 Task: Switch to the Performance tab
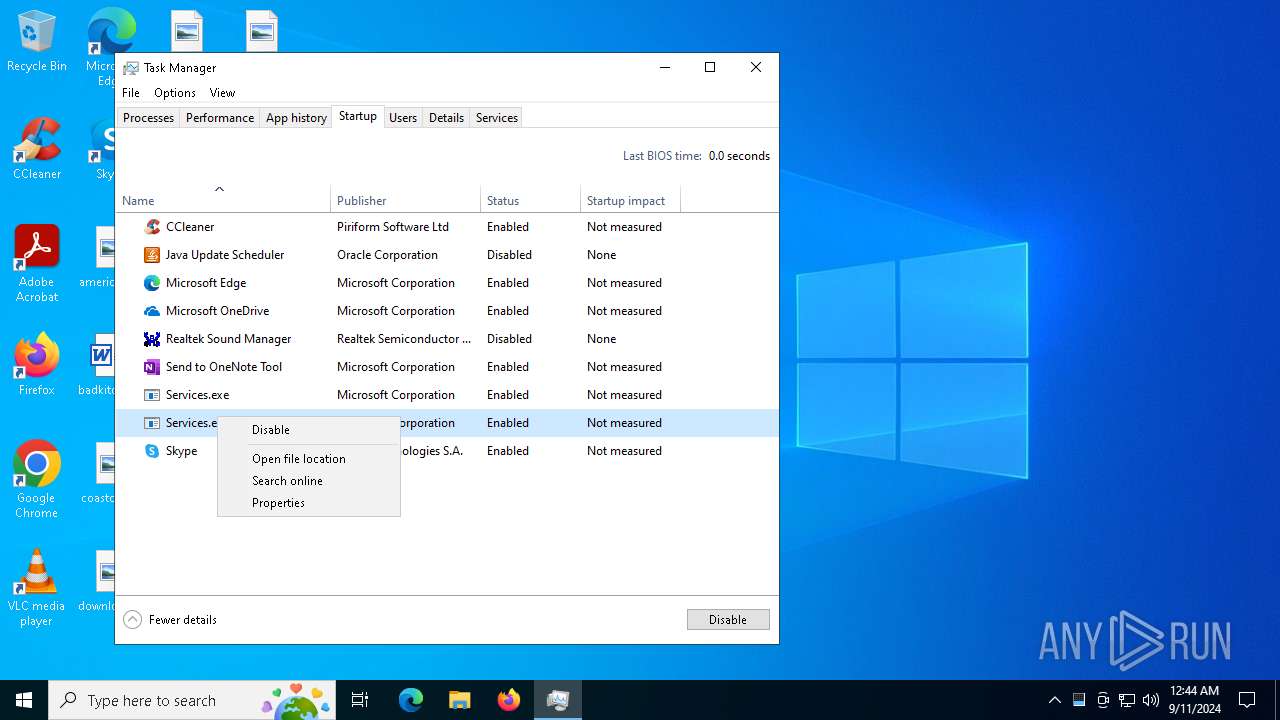pyautogui.click(x=220, y=118)
